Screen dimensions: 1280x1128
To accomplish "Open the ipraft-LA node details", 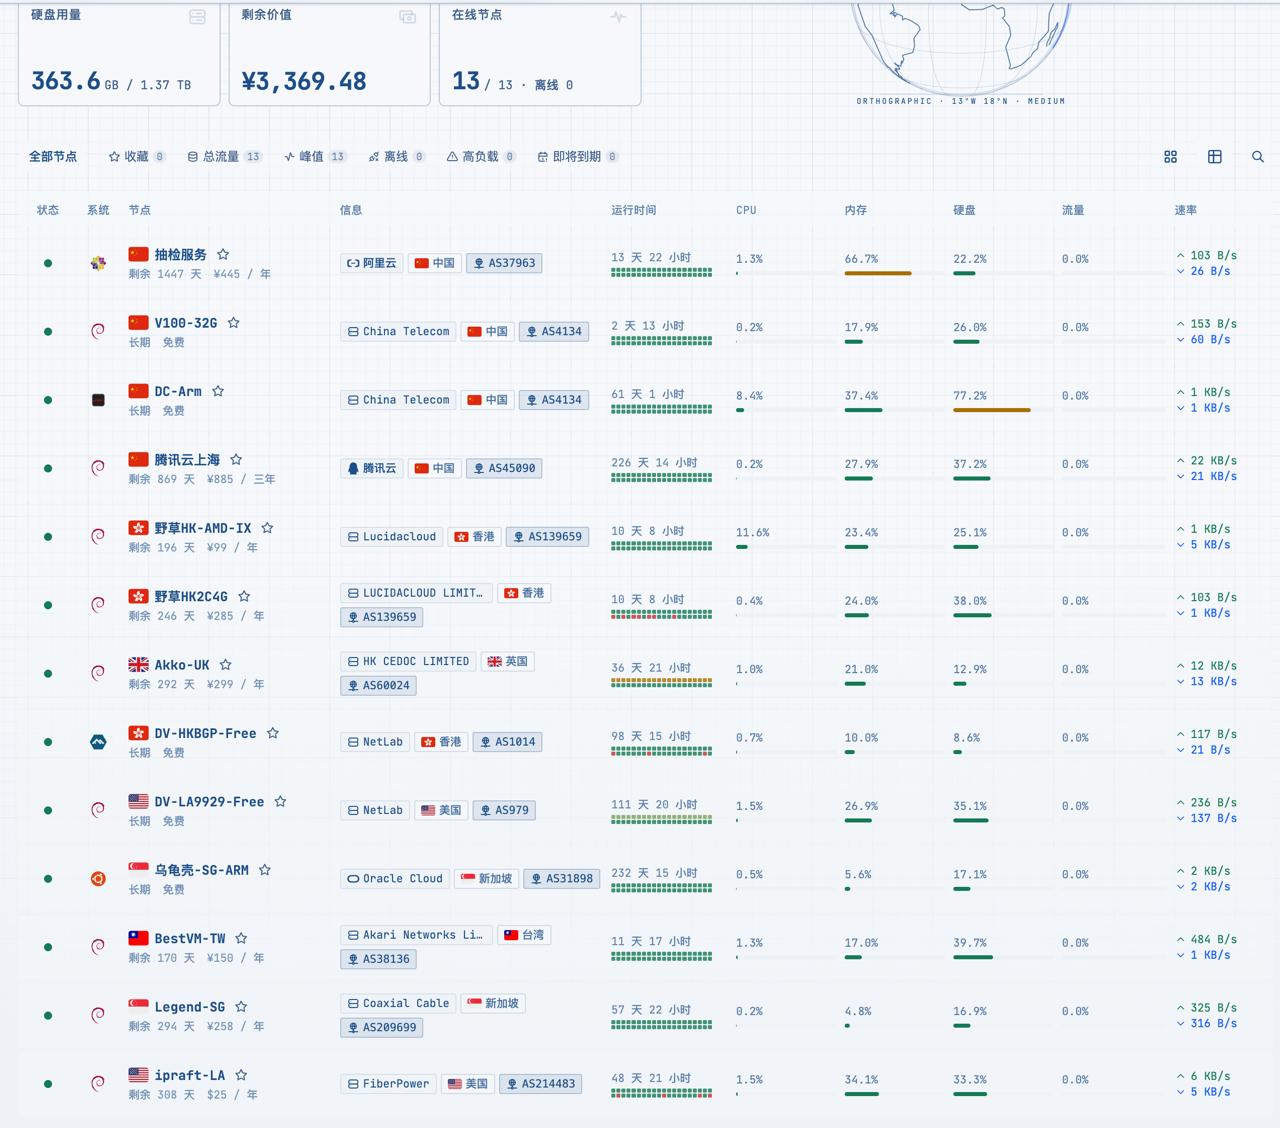I will click(x=190, y=1076).
